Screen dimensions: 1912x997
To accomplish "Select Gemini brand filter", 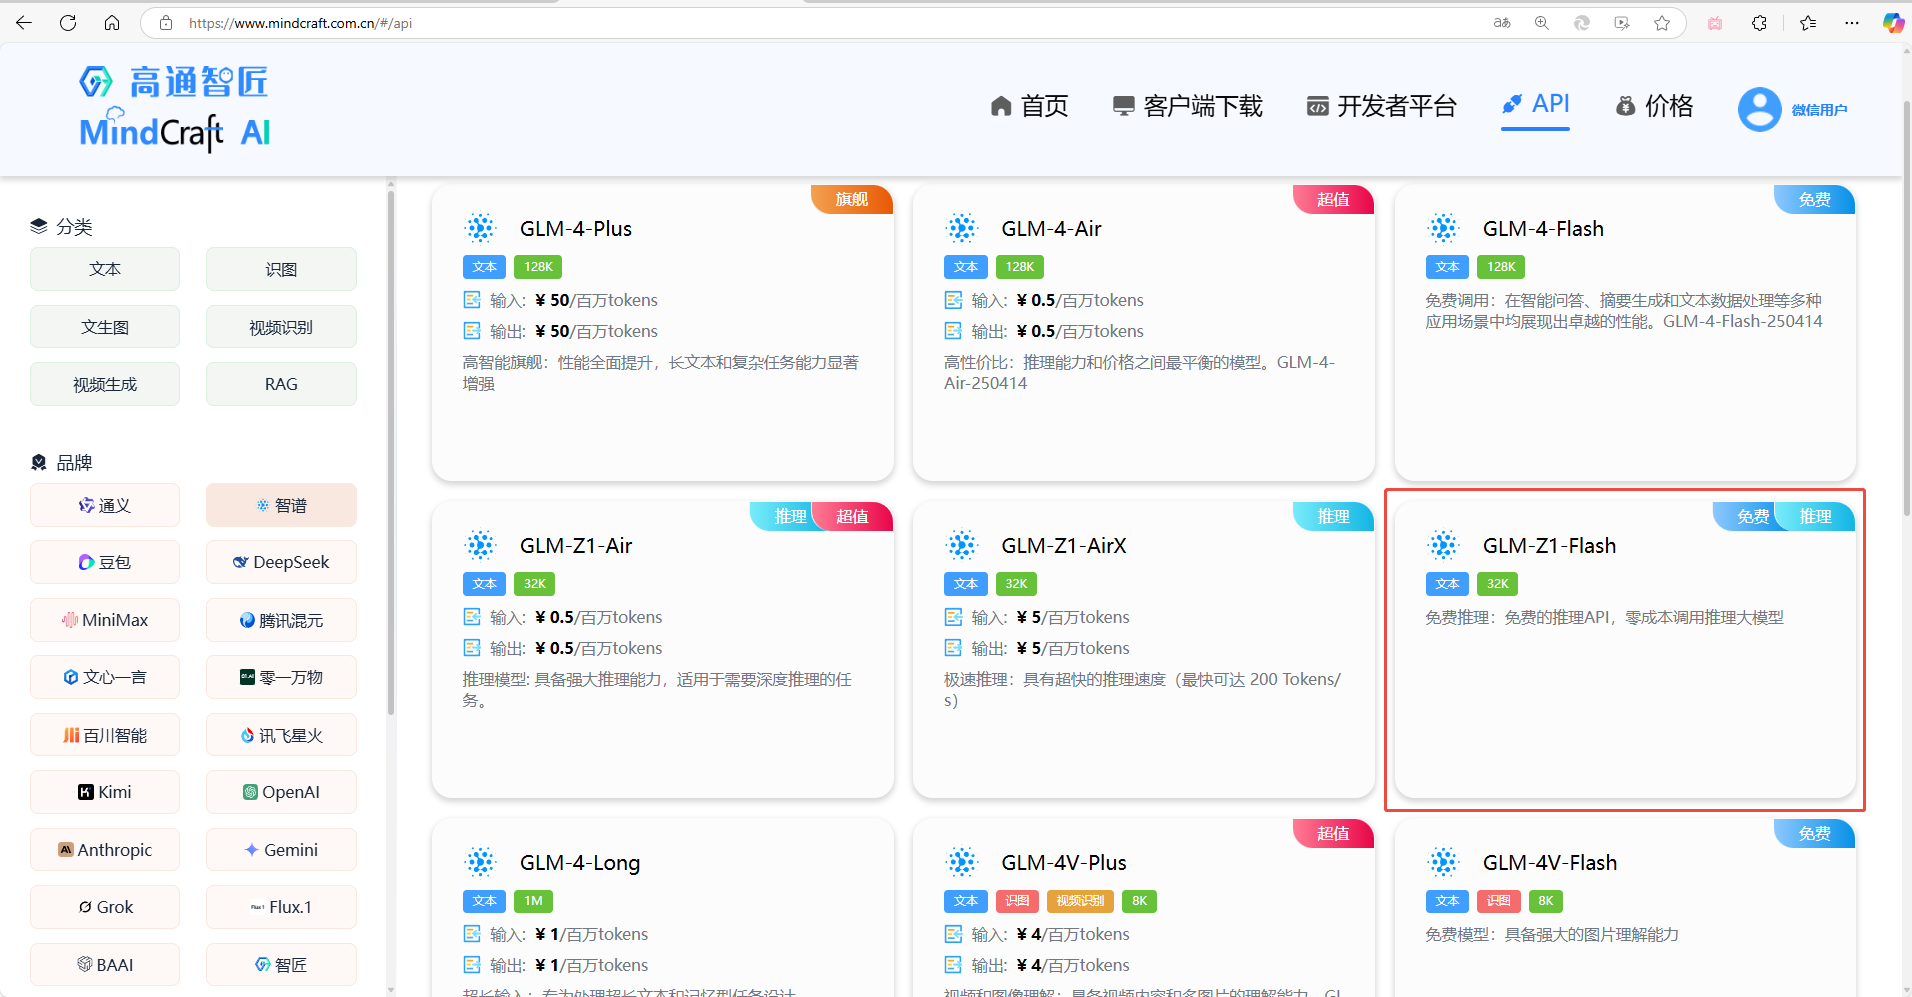I will (281, 850).
